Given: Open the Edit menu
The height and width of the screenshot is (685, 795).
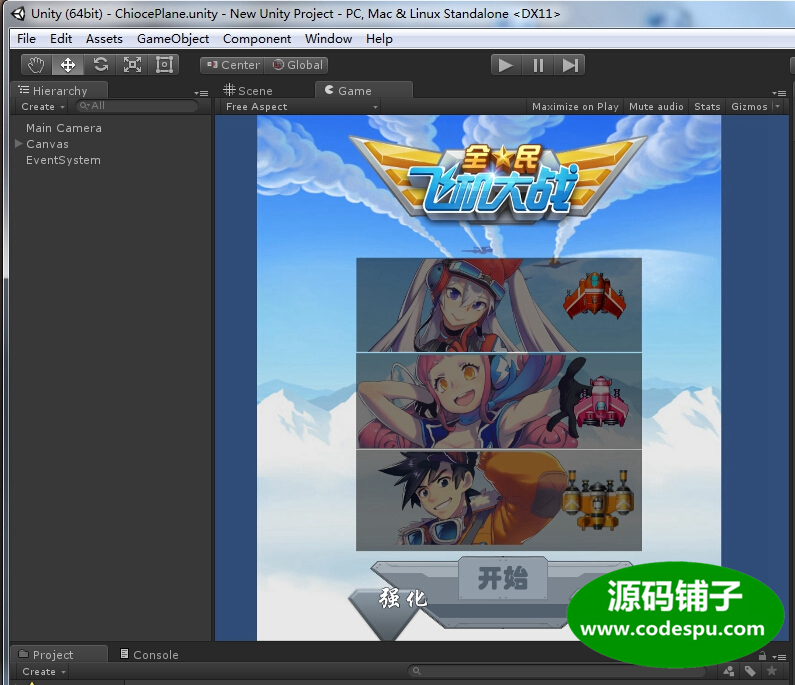Looking at the screenshot, I should (61, 39).
